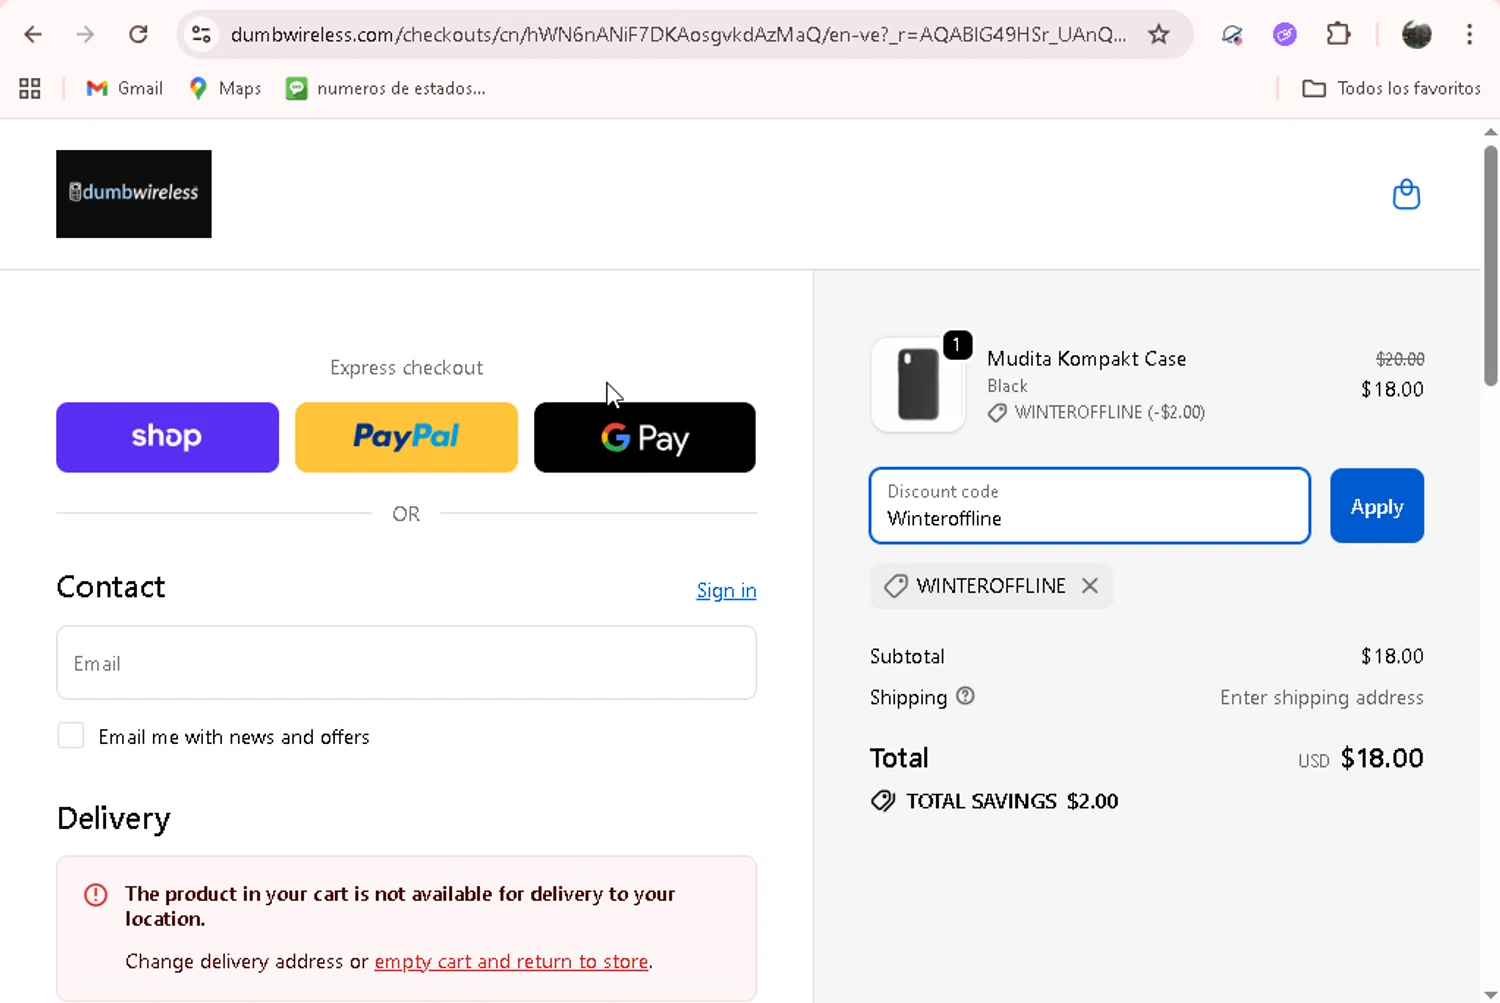The height and width of the screenshot is (1003, 1500).
Task: Click the delivery error alert icon
Action: (96, 894)
